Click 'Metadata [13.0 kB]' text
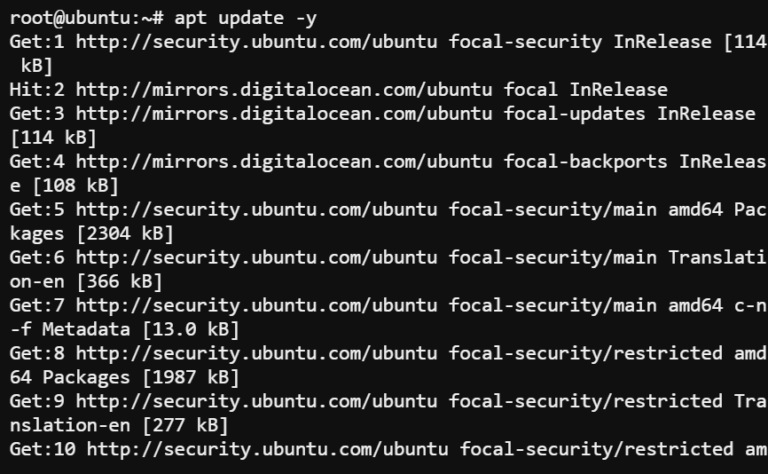 pos(141,330)
